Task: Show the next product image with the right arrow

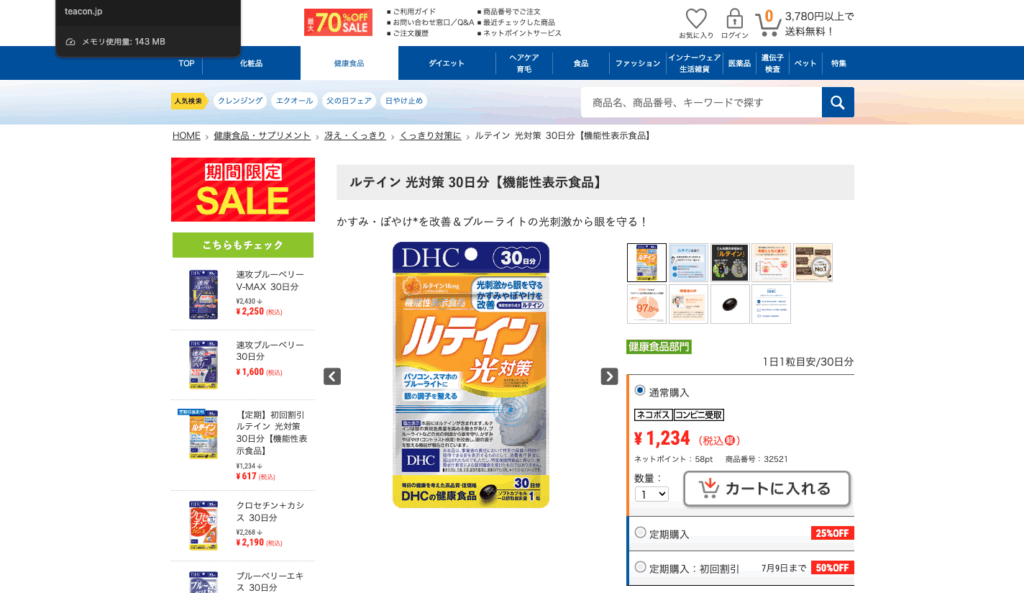Action: point(609,376)
